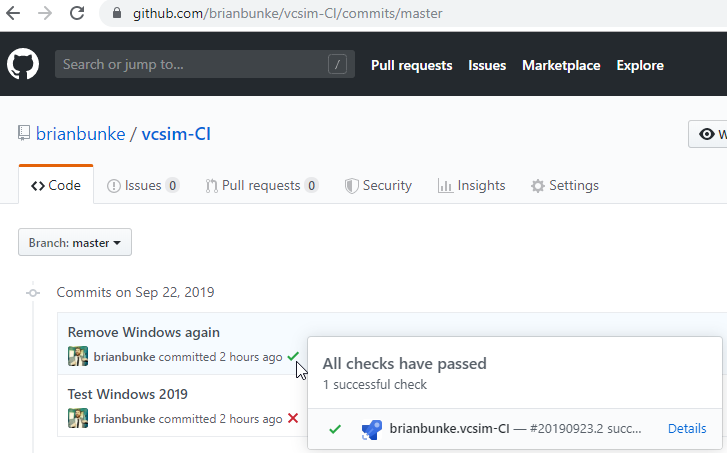Go to the Insights tab
Viewport: 727px width, 453px height.
point(471,185)
